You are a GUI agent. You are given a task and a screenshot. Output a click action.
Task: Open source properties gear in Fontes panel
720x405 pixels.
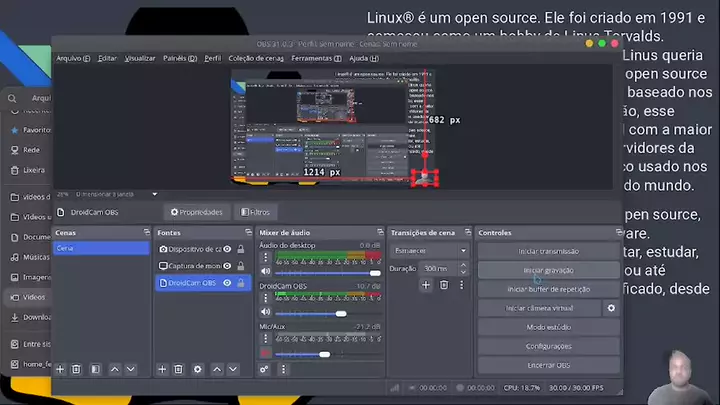point(197,369)
